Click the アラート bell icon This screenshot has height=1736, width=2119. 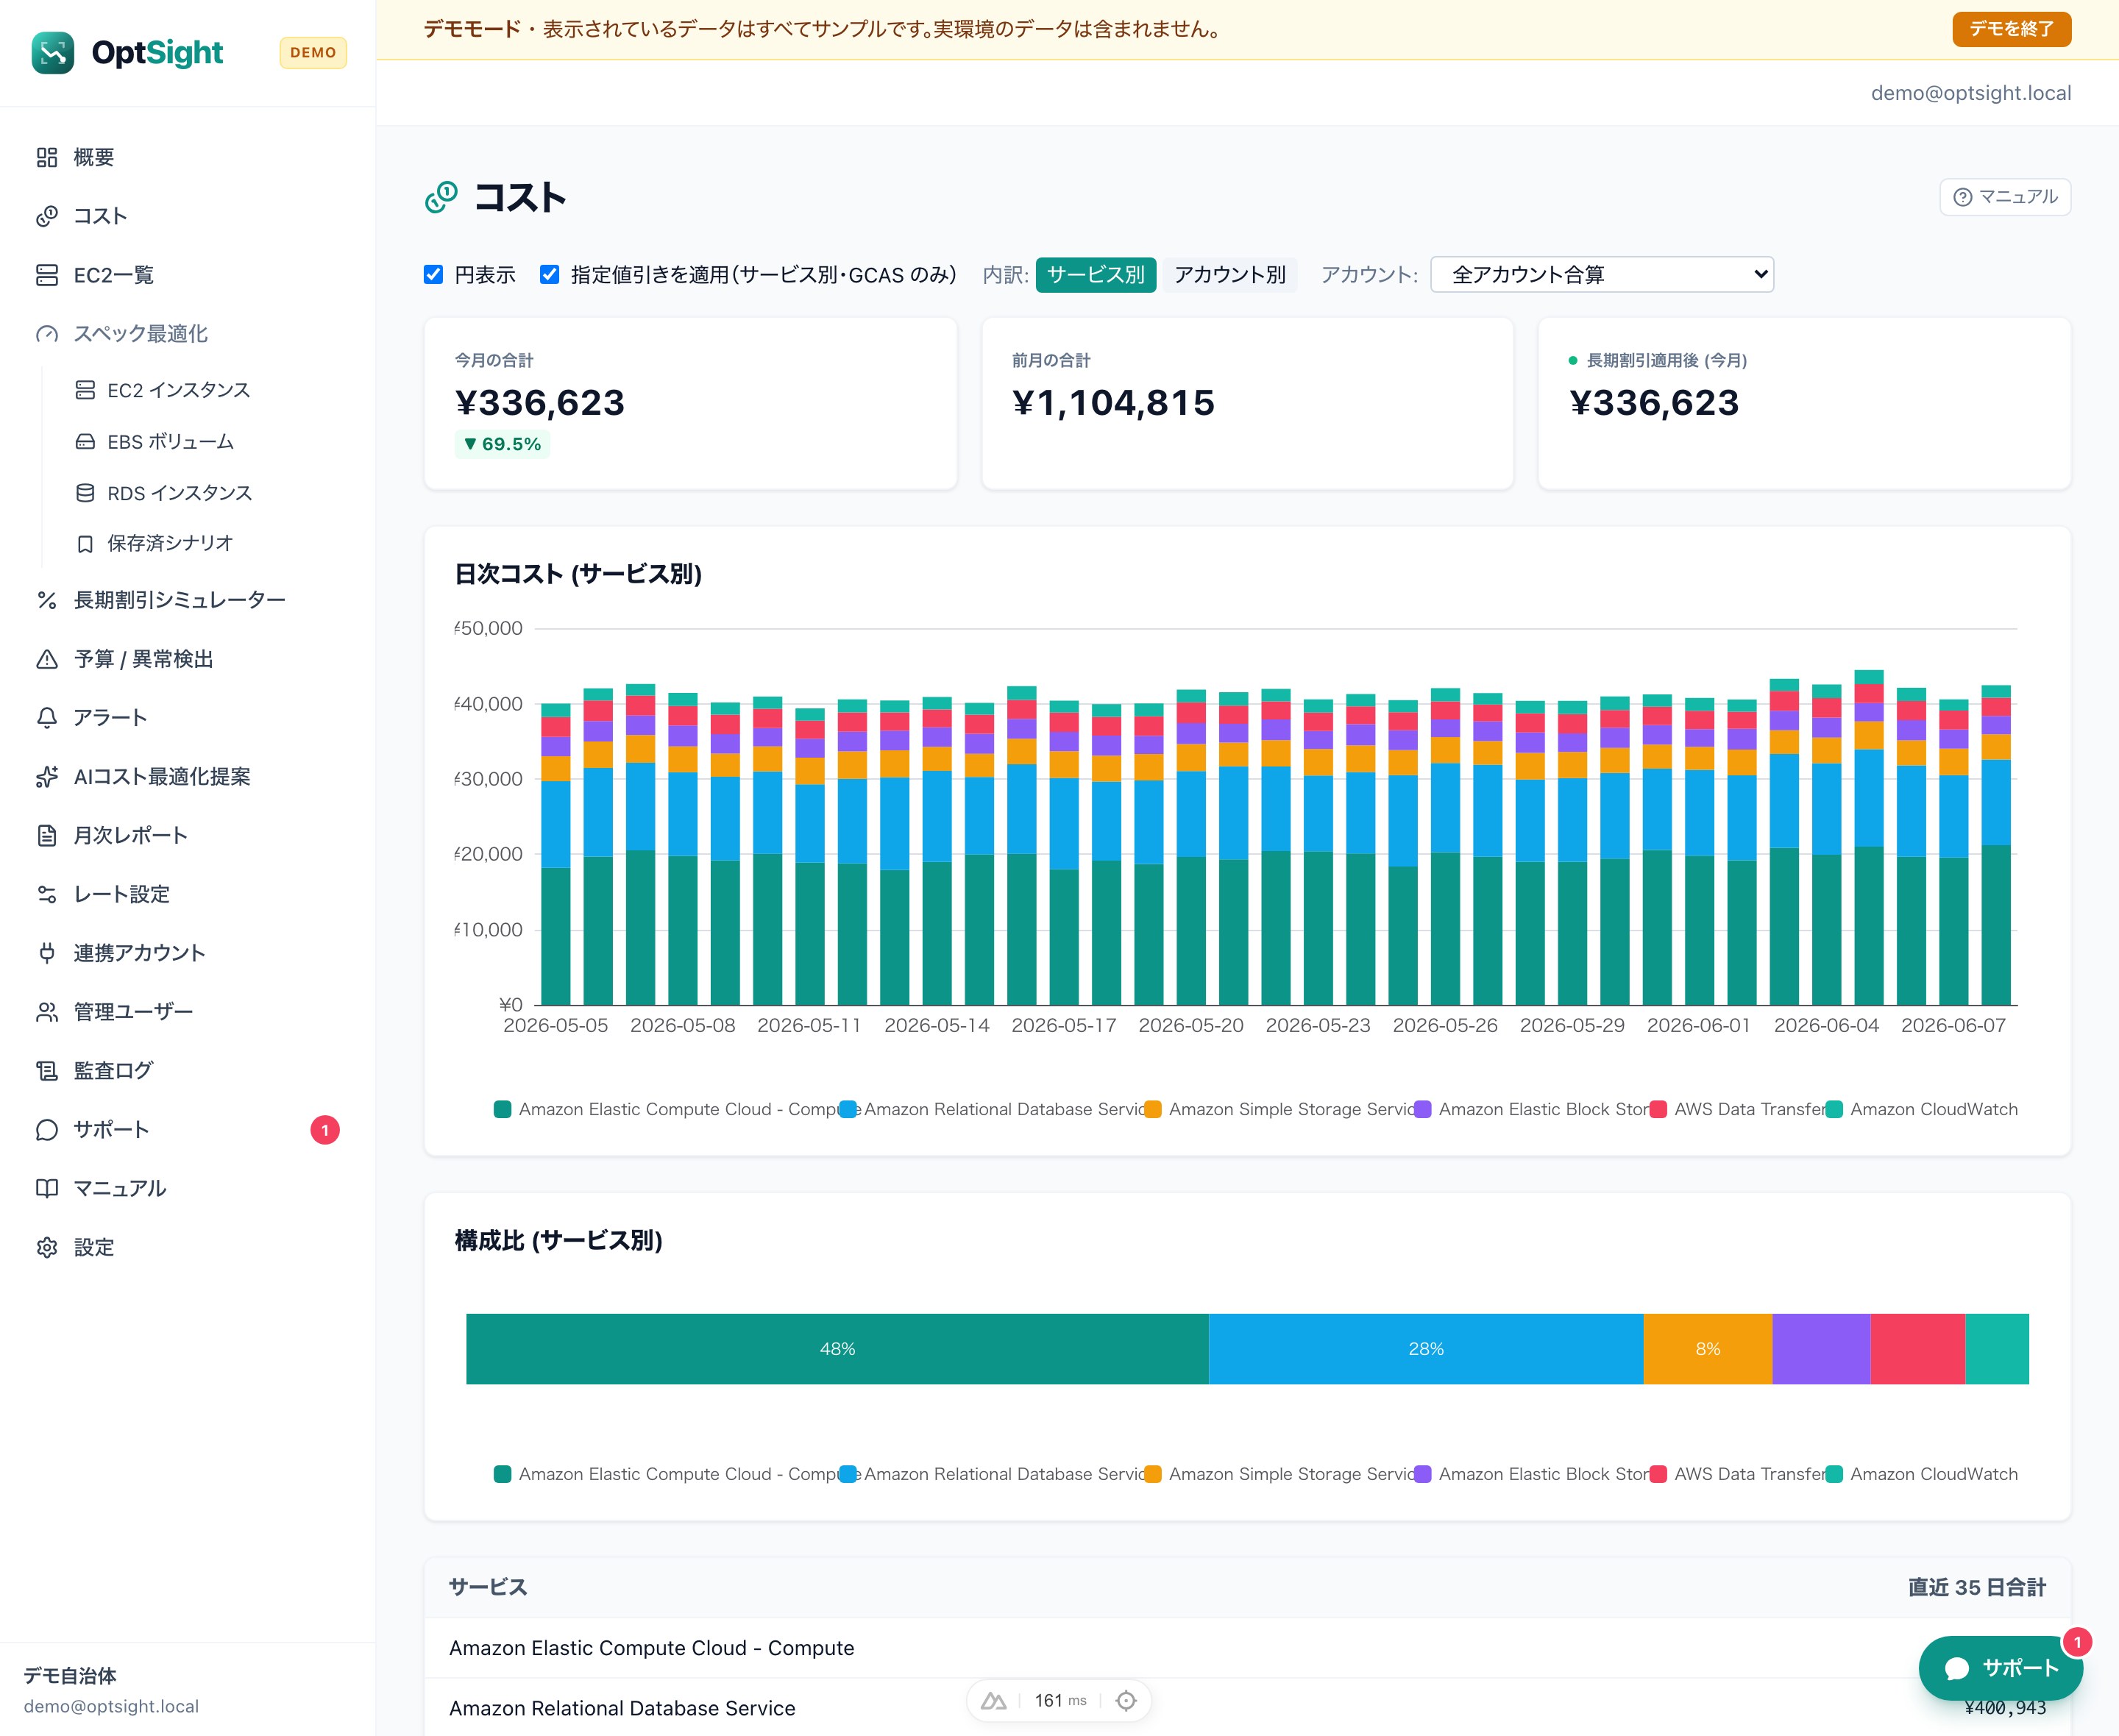pyautogui.click(x=47, y=718)
